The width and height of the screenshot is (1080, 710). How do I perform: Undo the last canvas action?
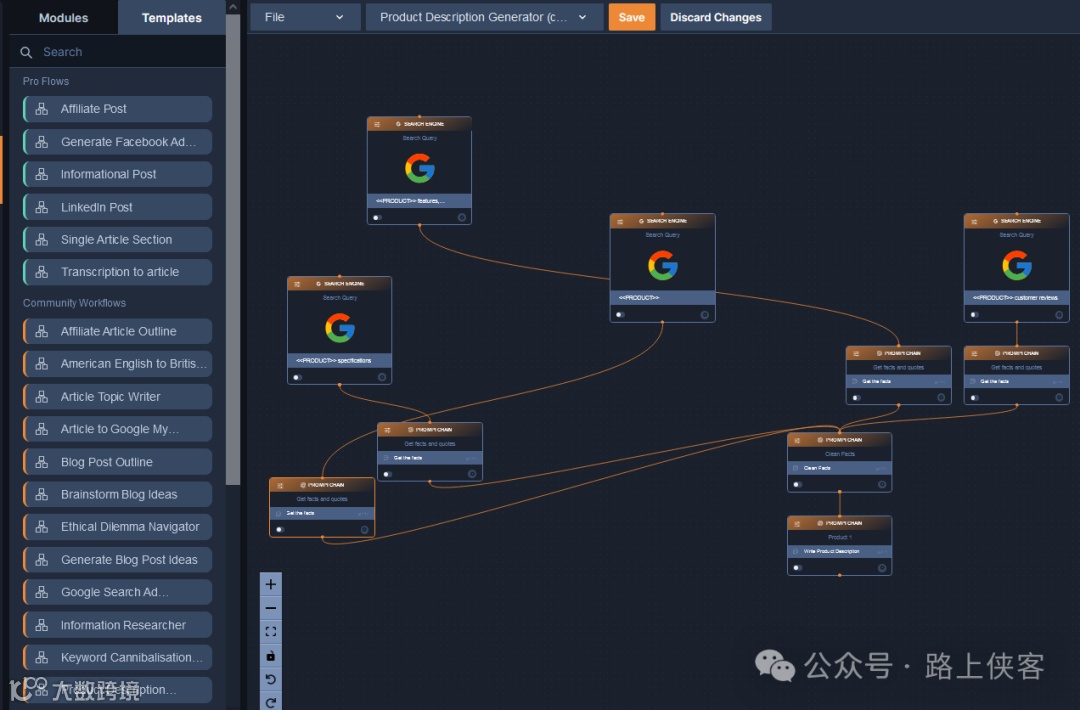pos(271,680)
